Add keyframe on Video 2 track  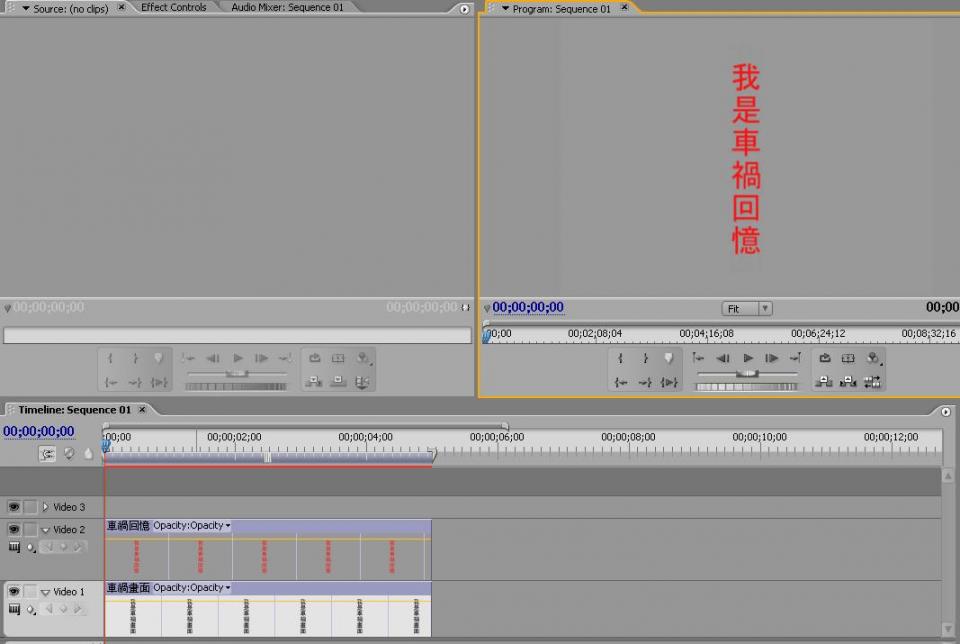pyautogui.click(x=63, y=547)
